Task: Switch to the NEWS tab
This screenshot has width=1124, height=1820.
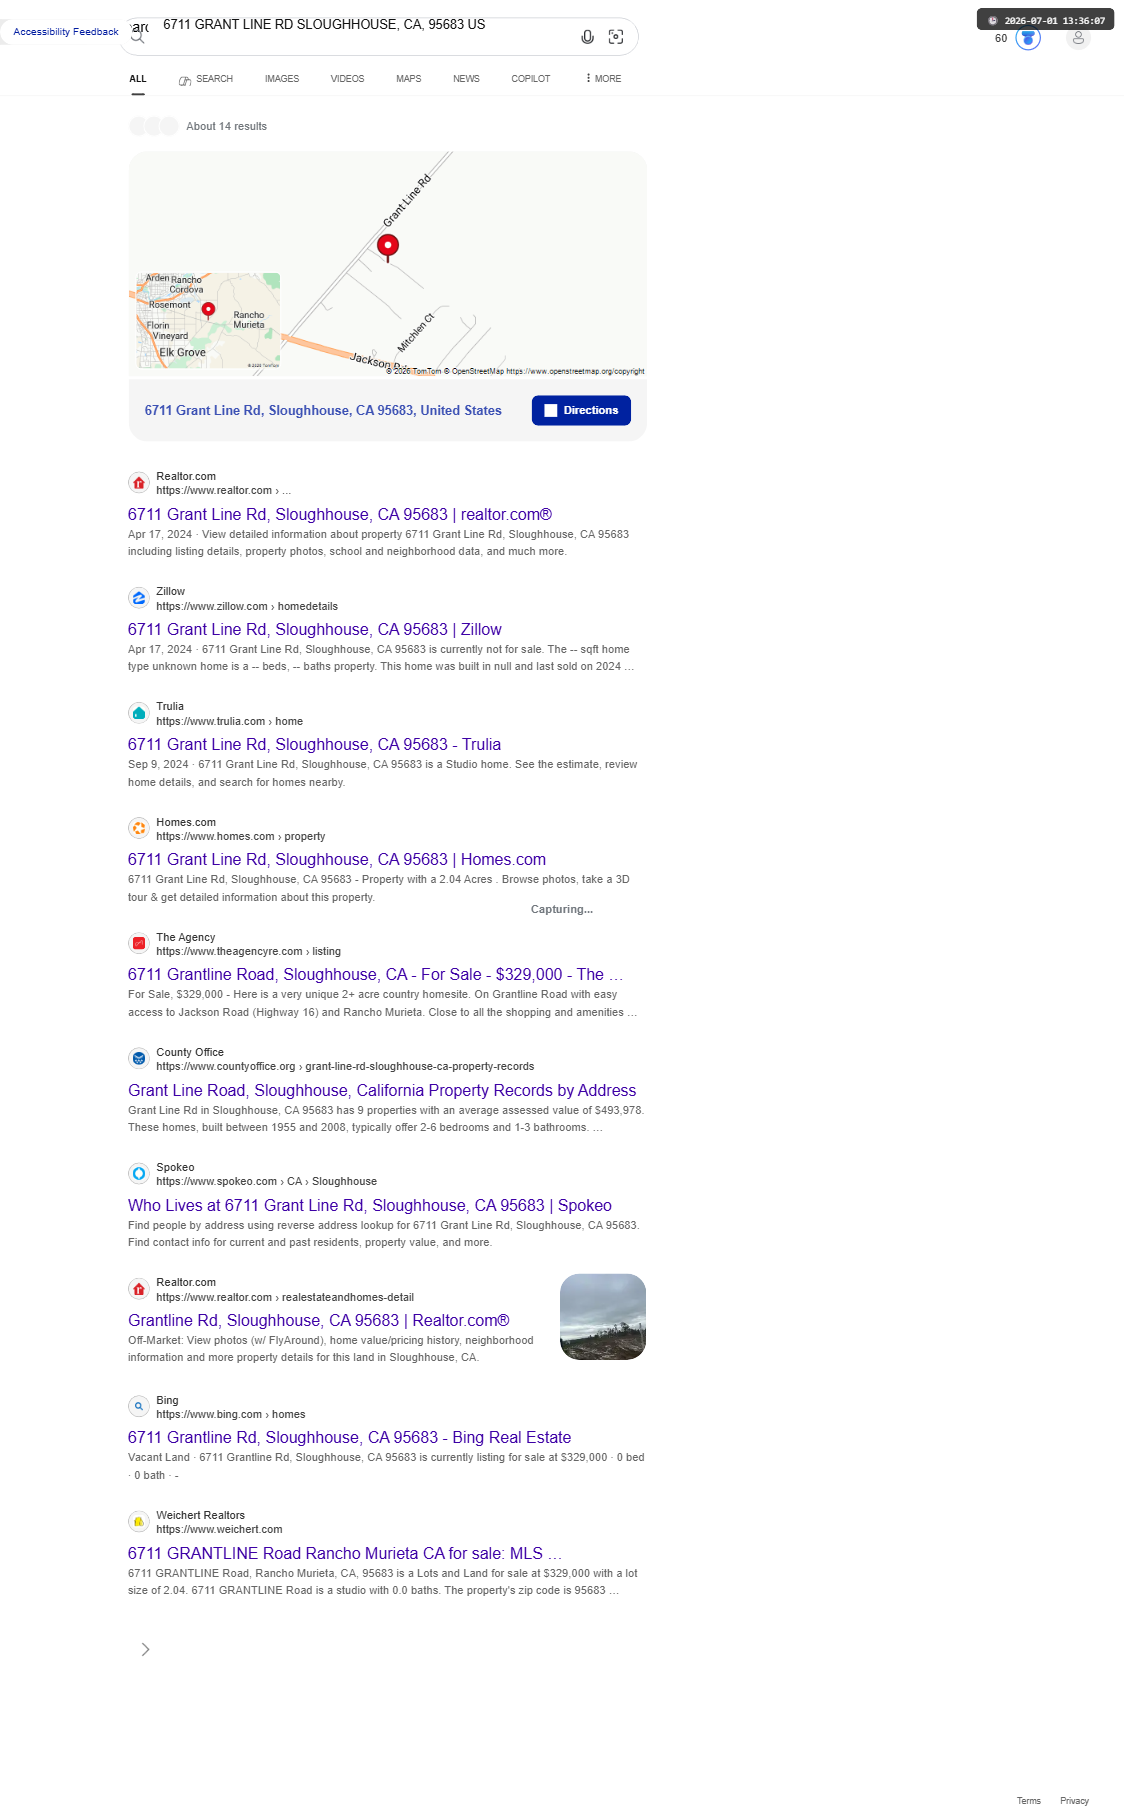Action: pos(466,79)
